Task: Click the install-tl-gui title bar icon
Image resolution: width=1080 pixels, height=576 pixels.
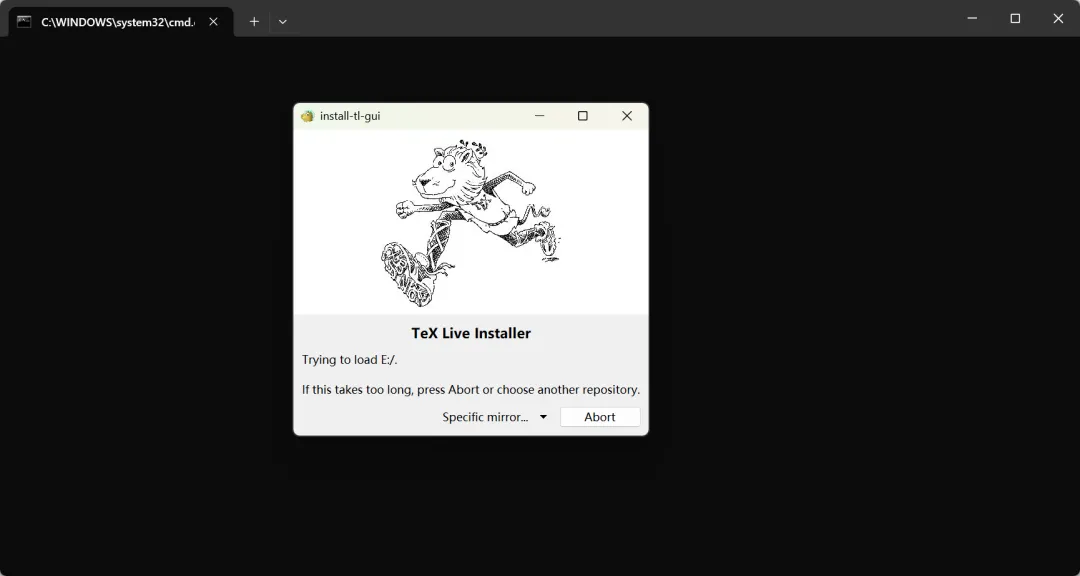Action: 307,116
